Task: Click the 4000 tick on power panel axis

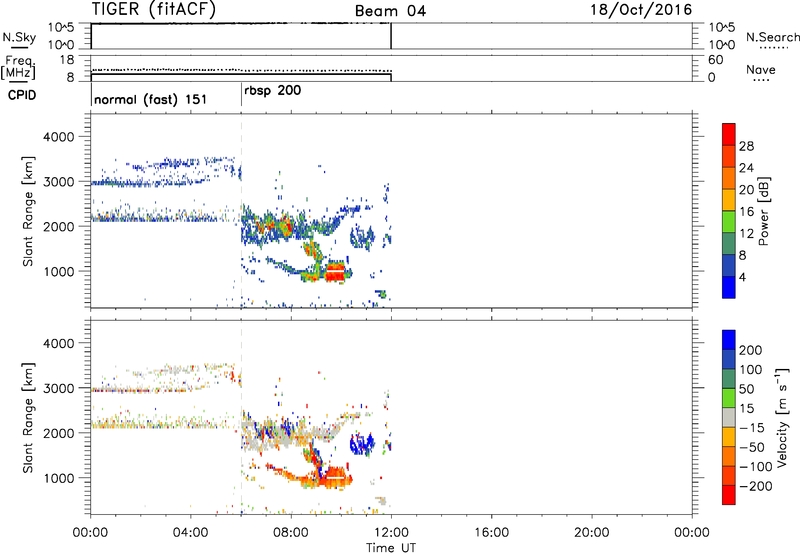Action: point(58,137)
